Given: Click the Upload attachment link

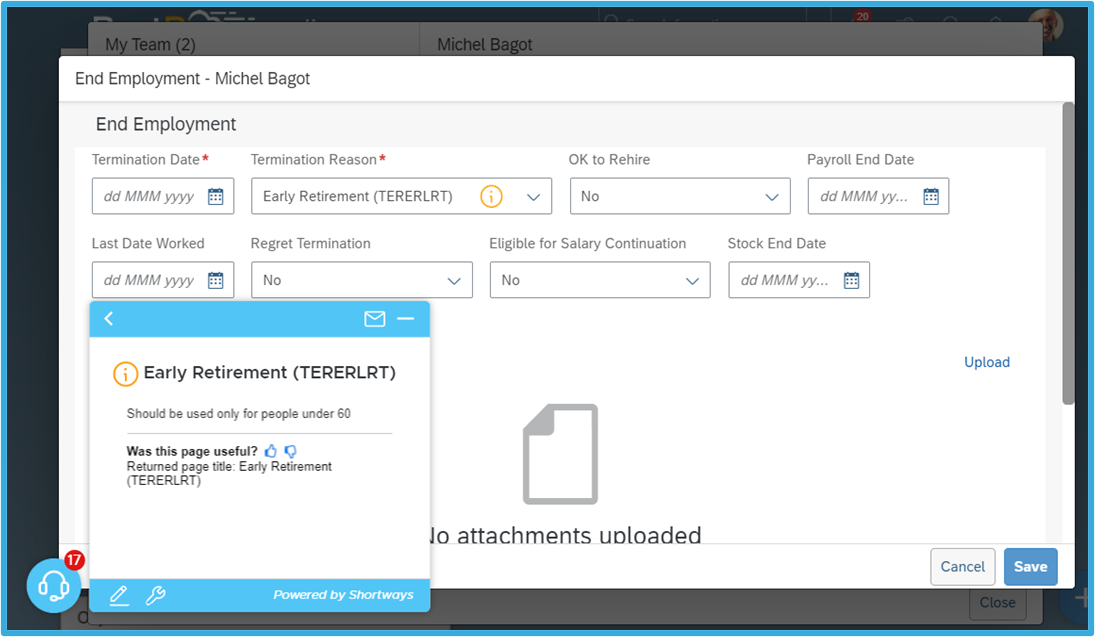Looking at the screenshot, I should point(987,362).
